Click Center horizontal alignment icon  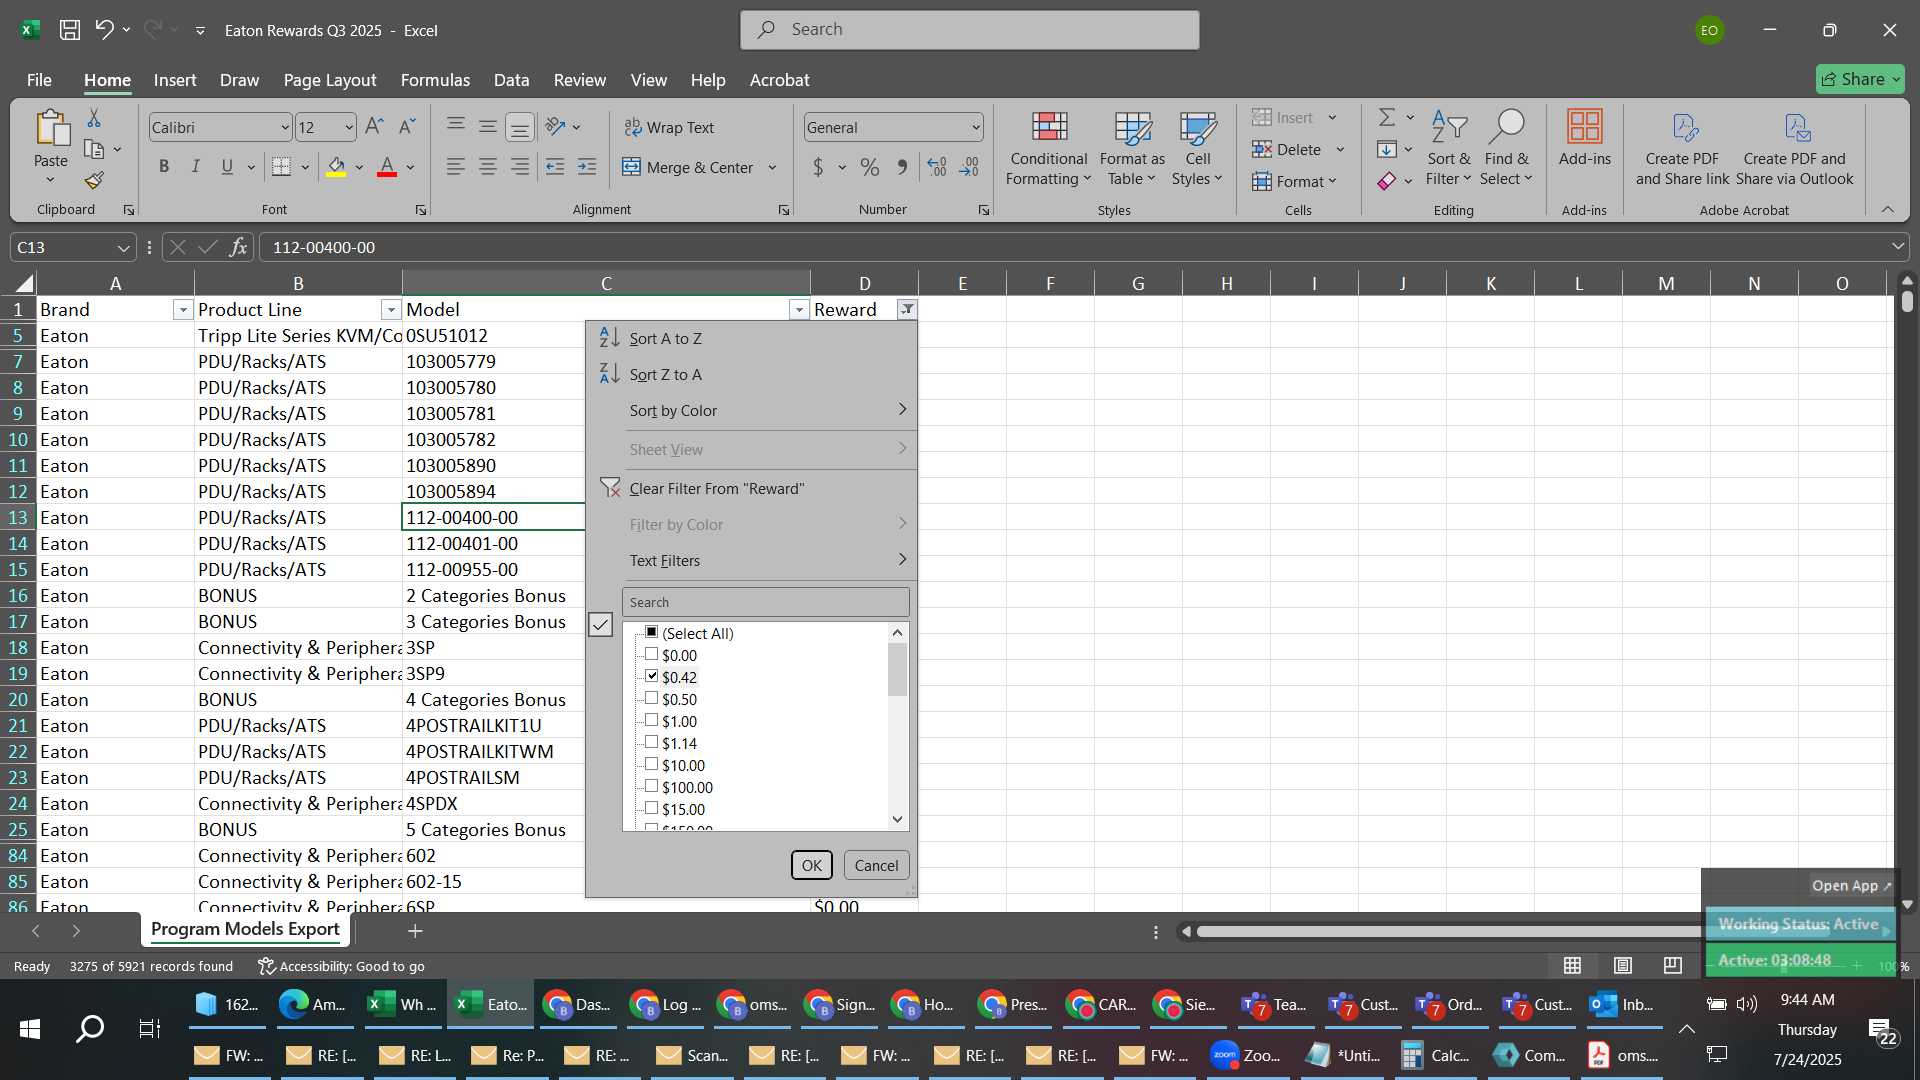click(x=488, y=167)
